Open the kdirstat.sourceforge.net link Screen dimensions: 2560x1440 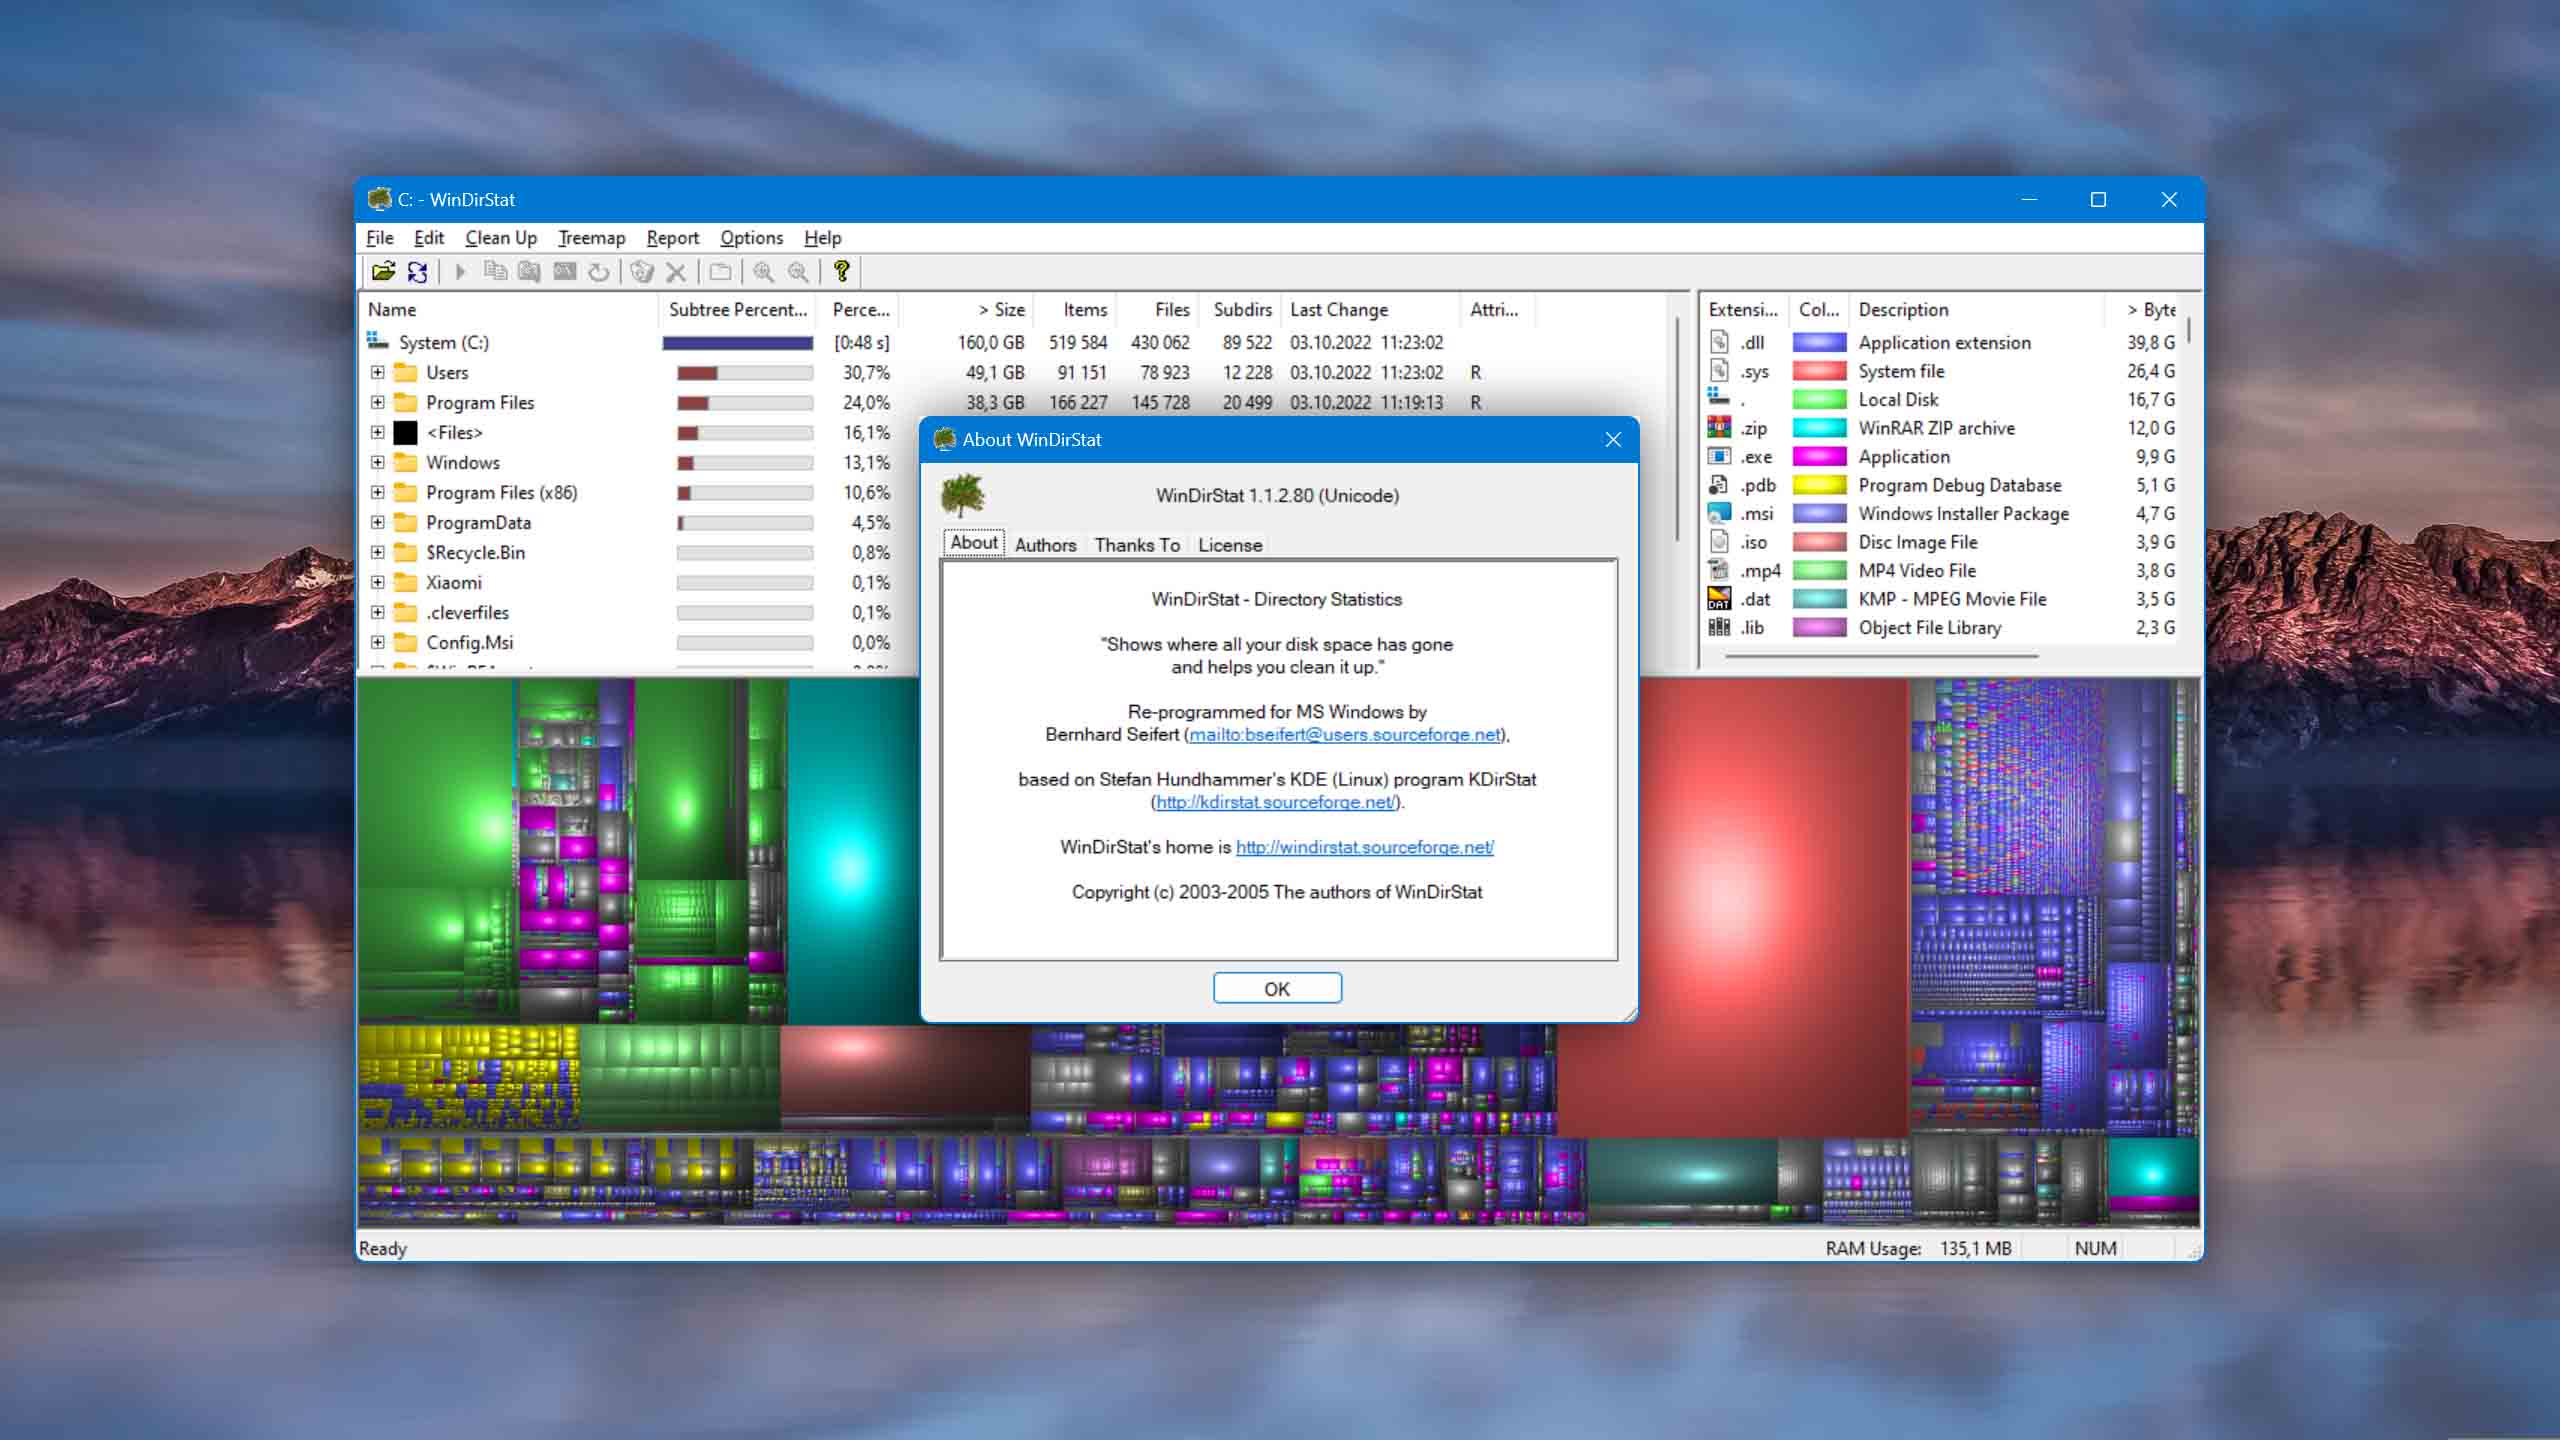(x=1275, y=802)
